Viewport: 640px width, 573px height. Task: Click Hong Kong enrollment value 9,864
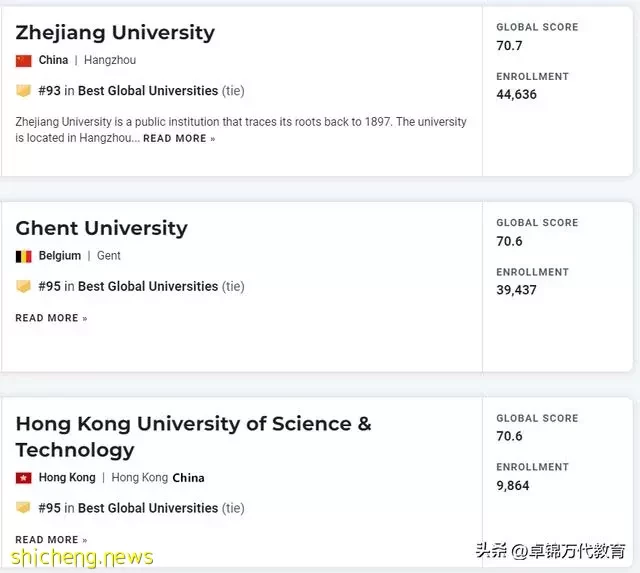(x=512, y=486)
